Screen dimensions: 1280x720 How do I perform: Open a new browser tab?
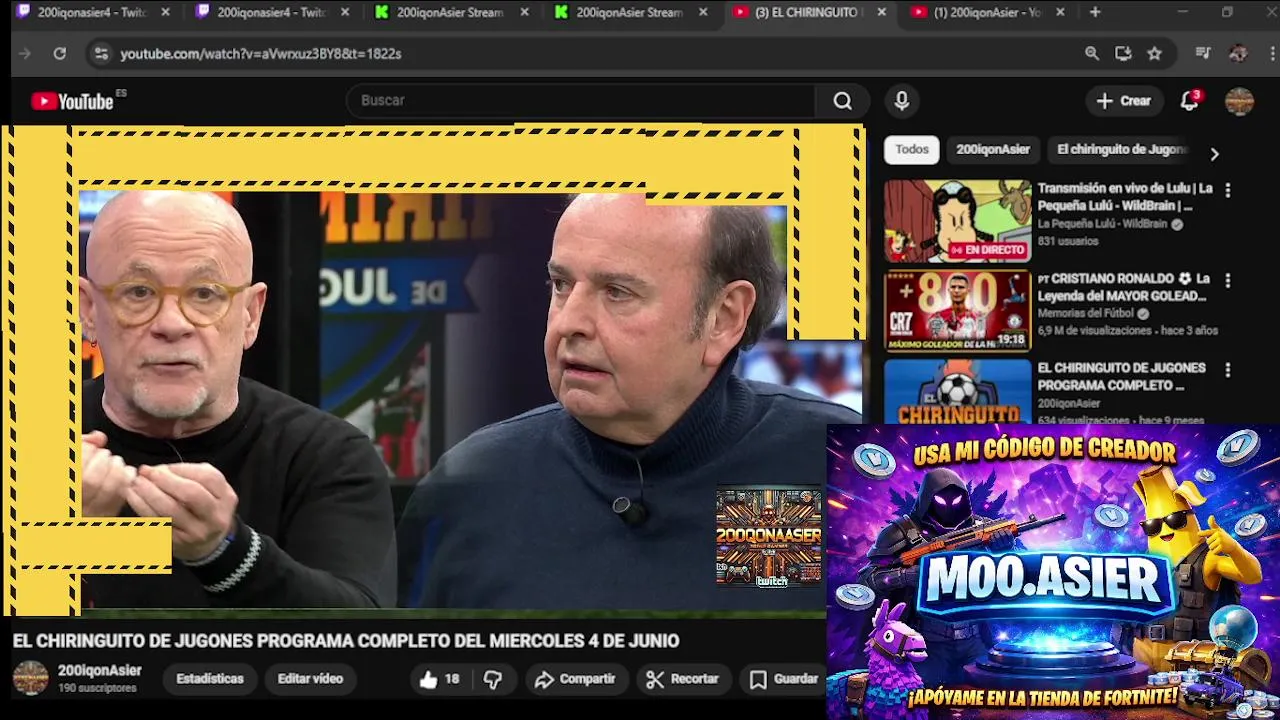coord(1095,13)
